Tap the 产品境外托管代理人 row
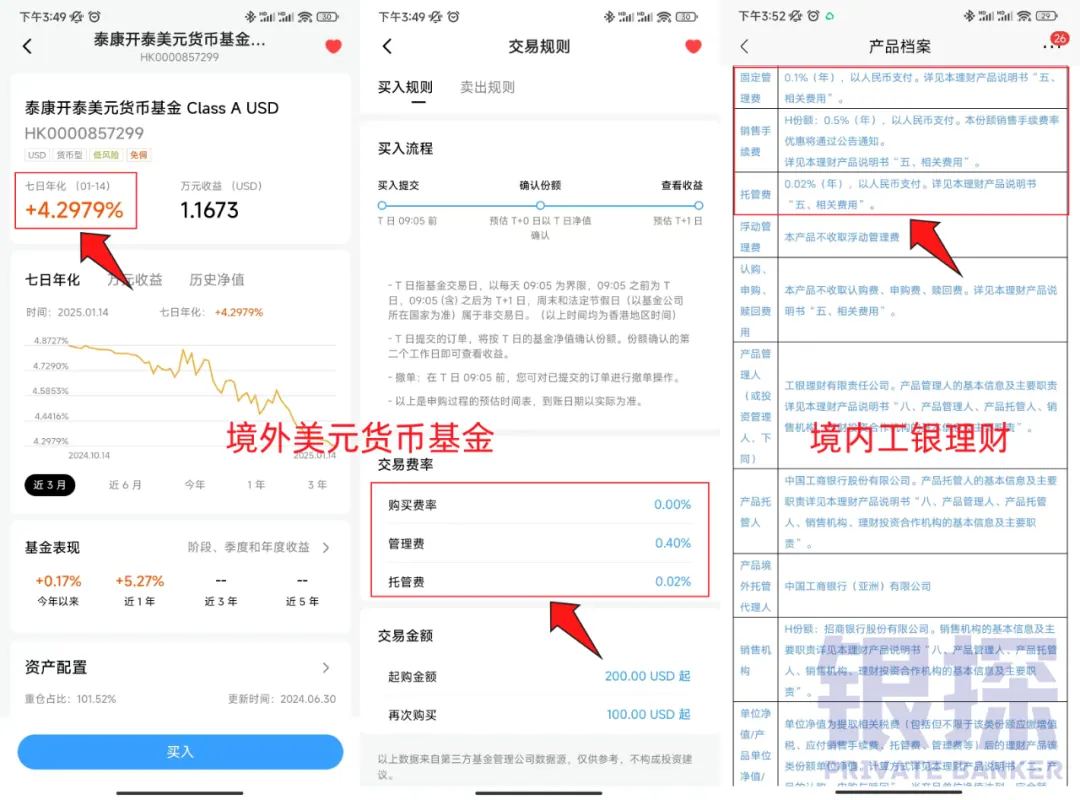 pyautogui.click(x=901, y=586)
